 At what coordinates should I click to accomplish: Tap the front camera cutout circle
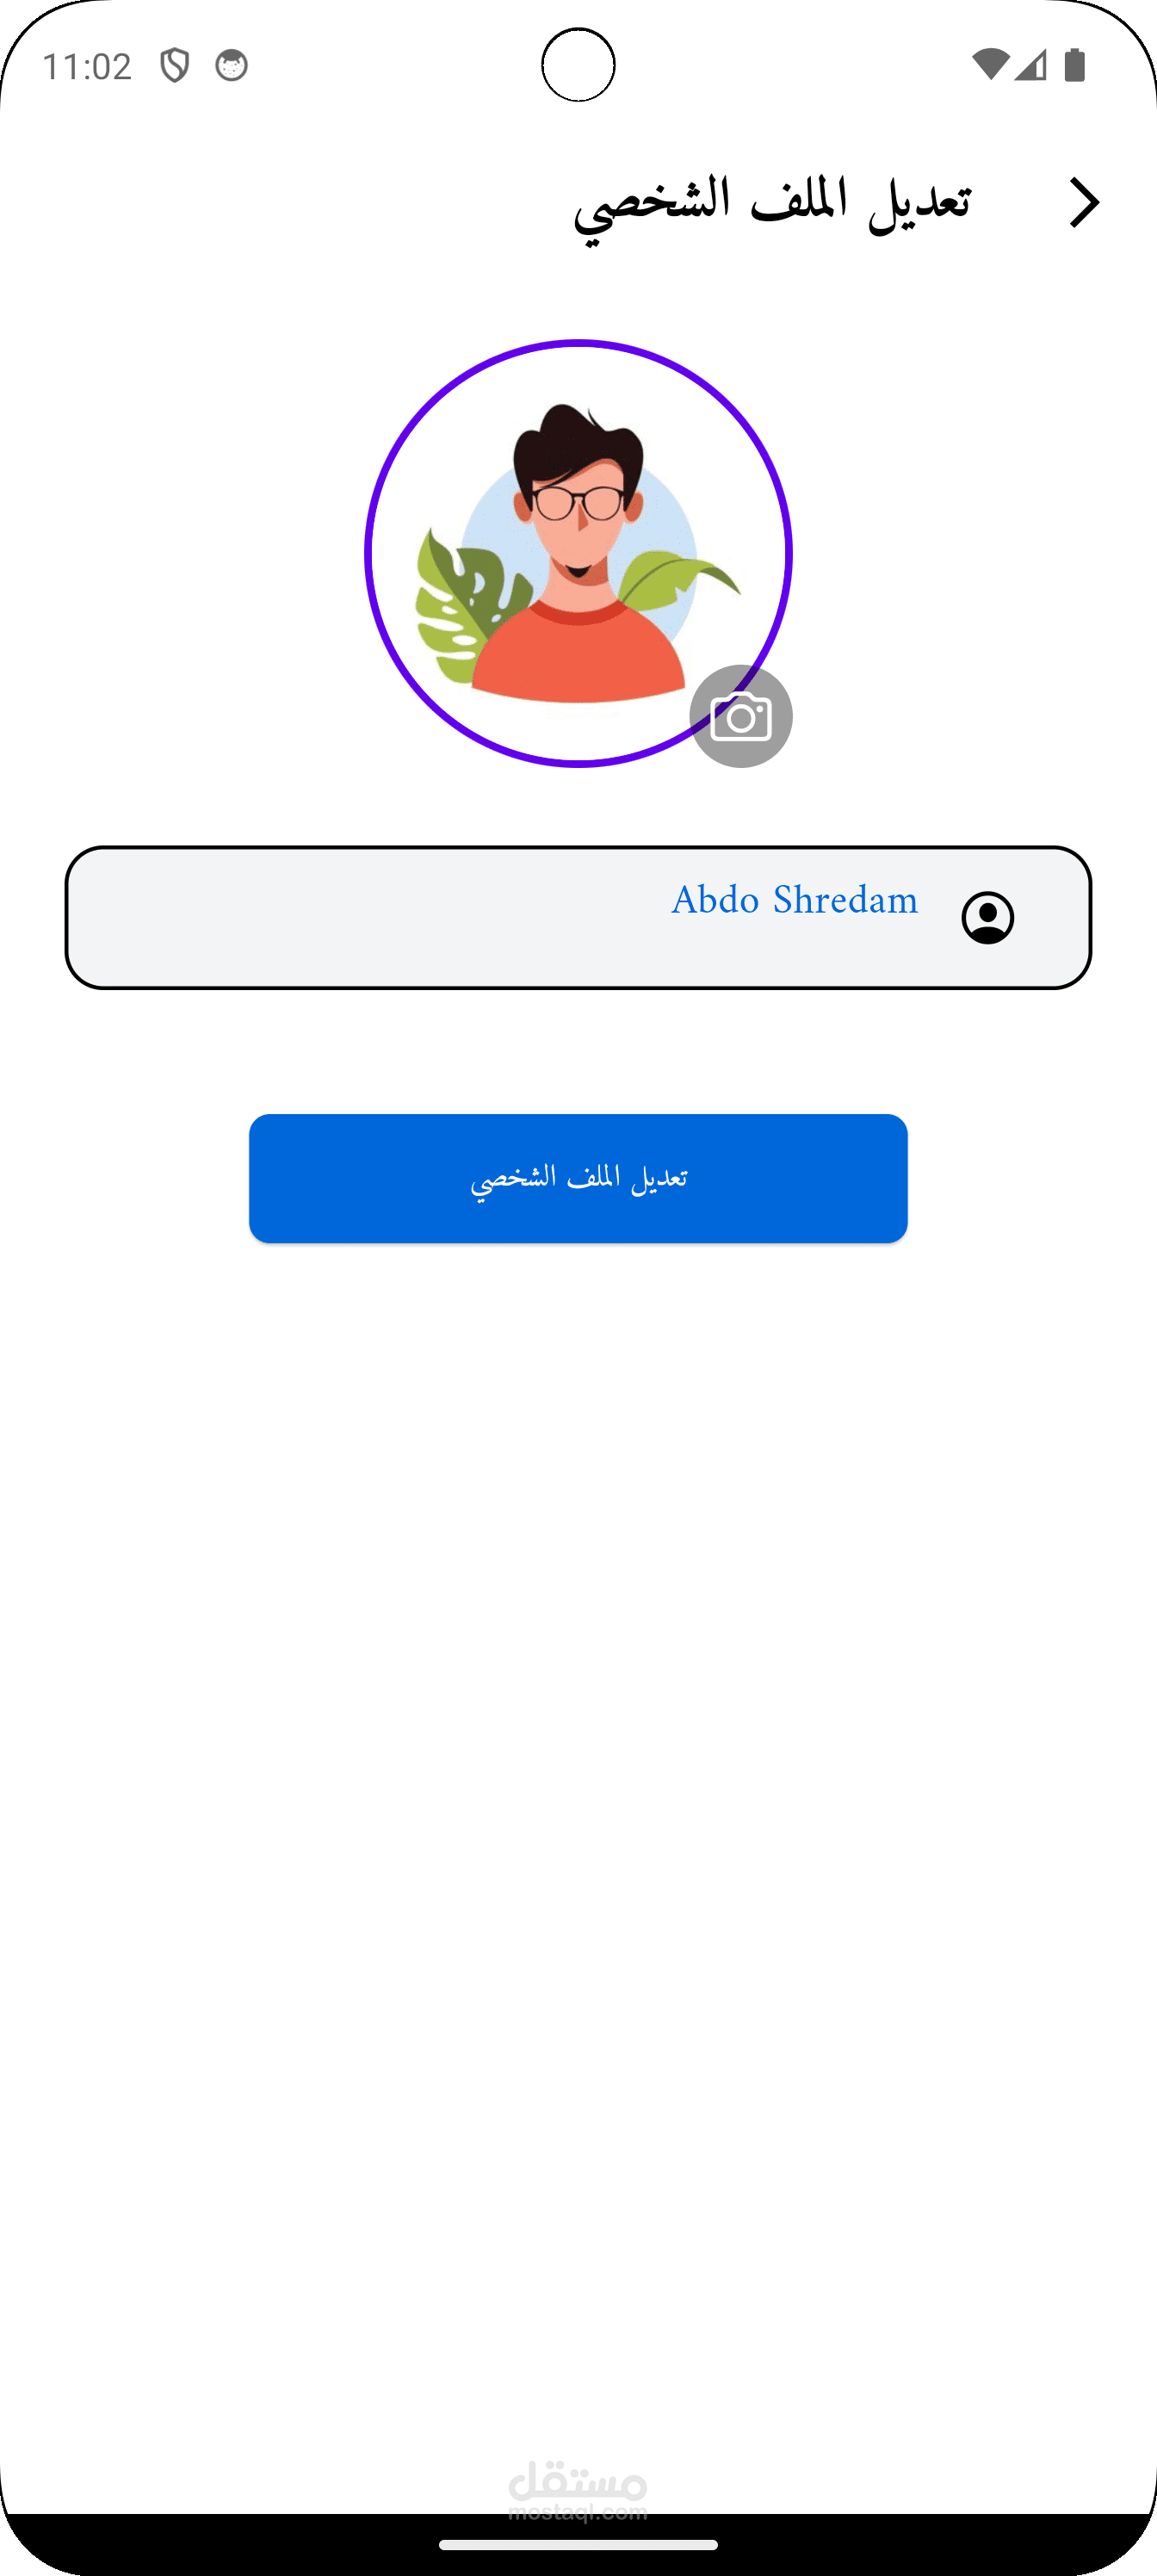click(x=578, y=65)
